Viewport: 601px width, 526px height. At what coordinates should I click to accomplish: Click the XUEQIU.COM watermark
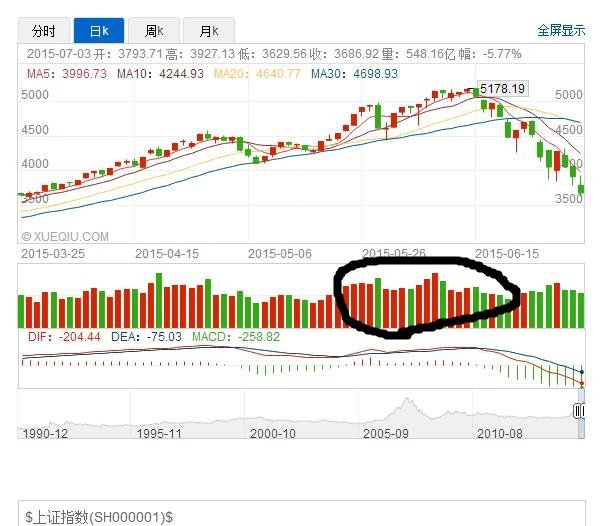pos(65,237)
